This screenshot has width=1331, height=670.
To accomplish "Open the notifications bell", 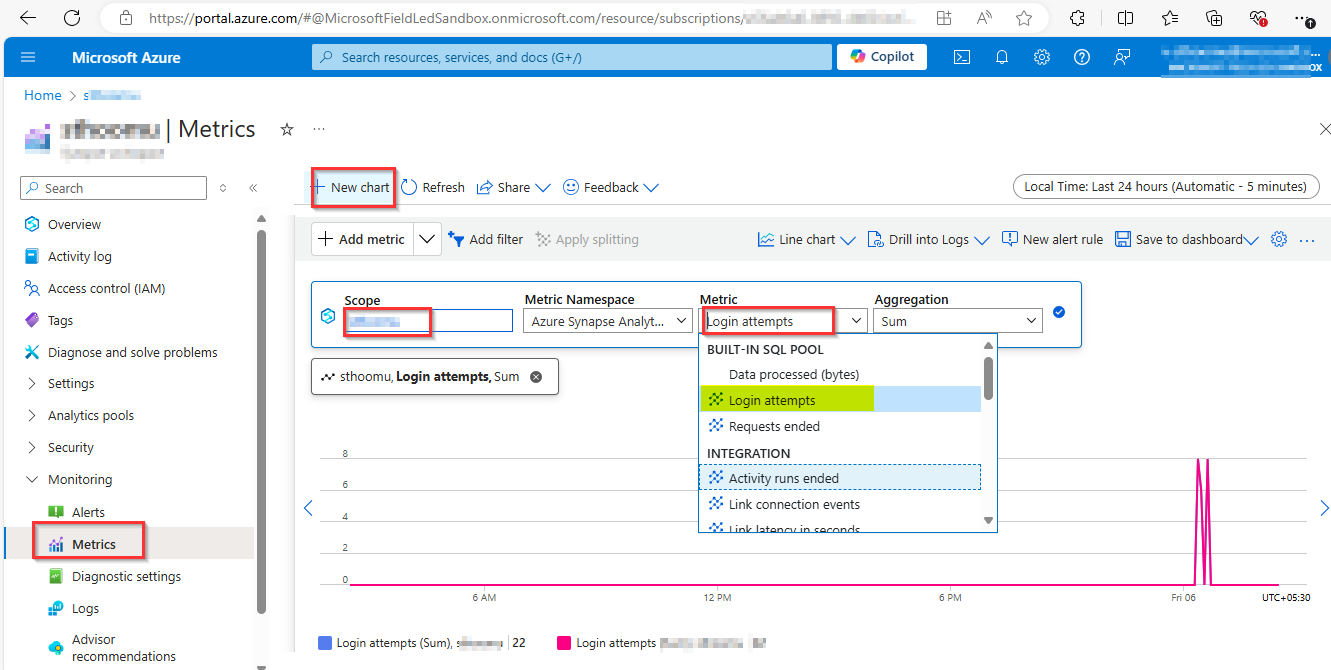I will (1001, 57).
